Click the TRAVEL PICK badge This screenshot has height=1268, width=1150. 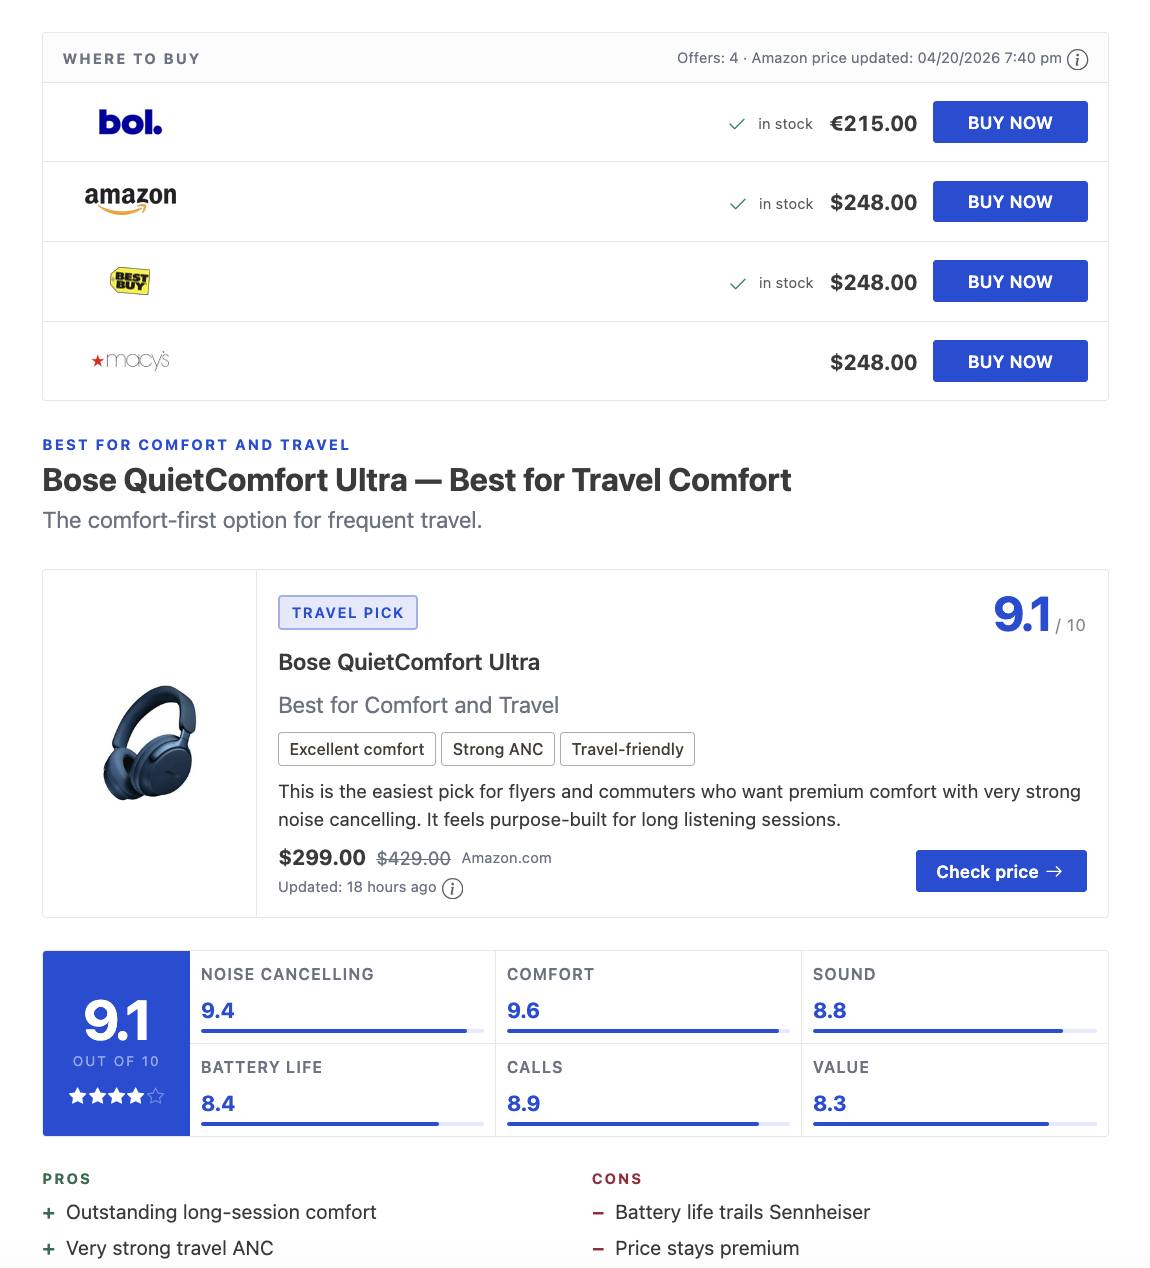[348, 612]
